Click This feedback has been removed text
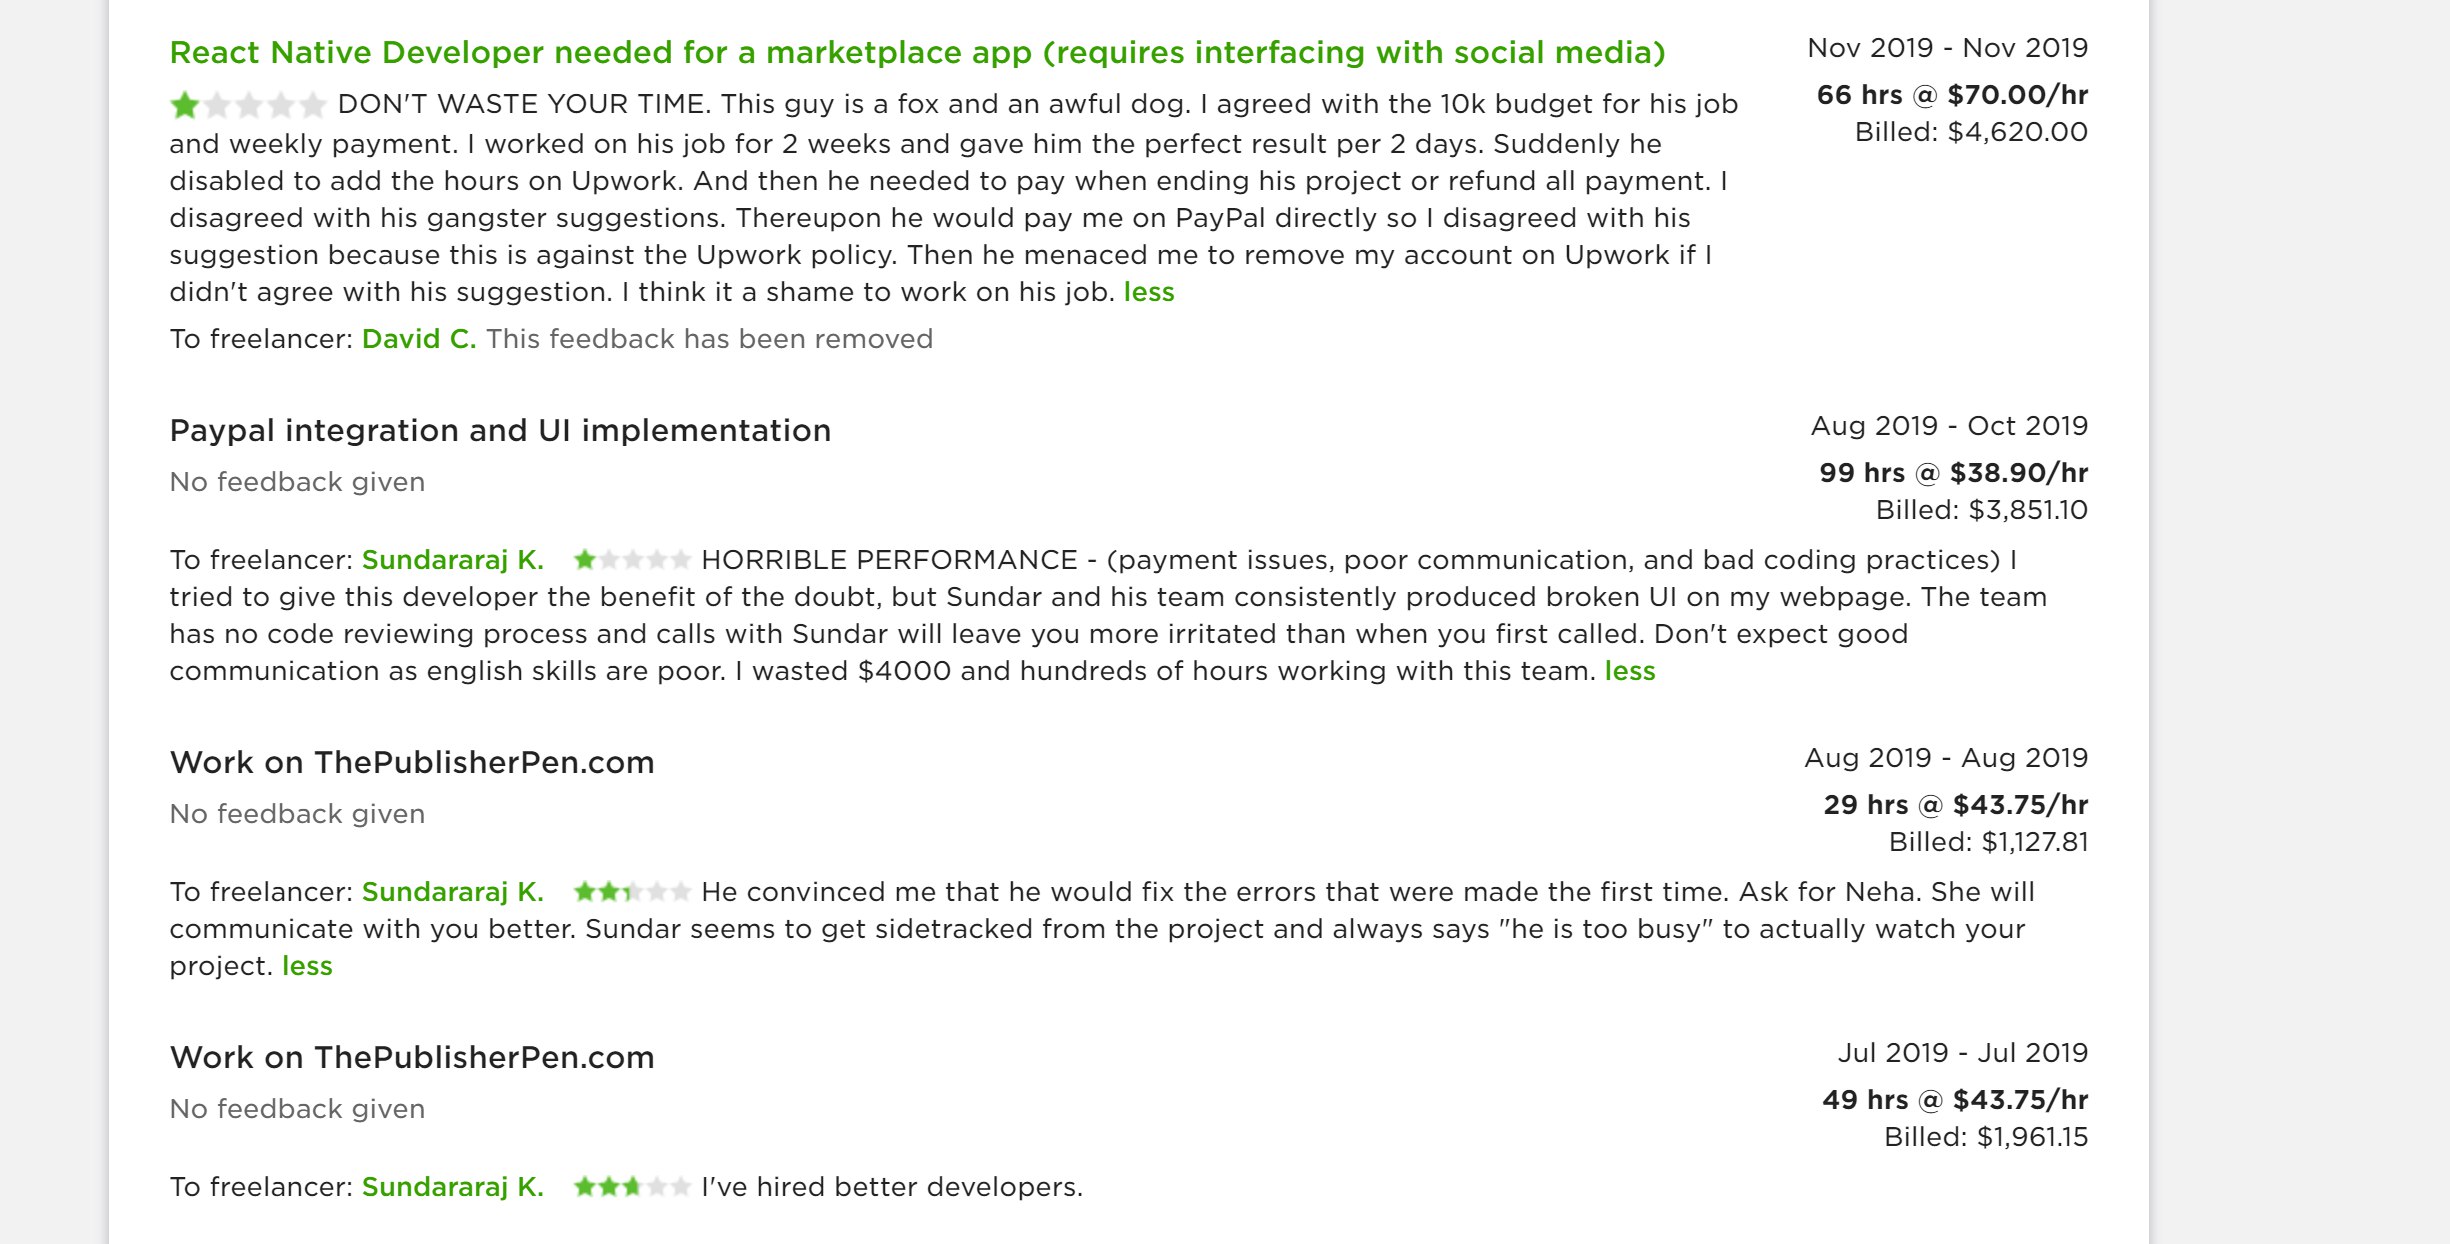This screenshot has width=2450, height=1244. point(710,339)
